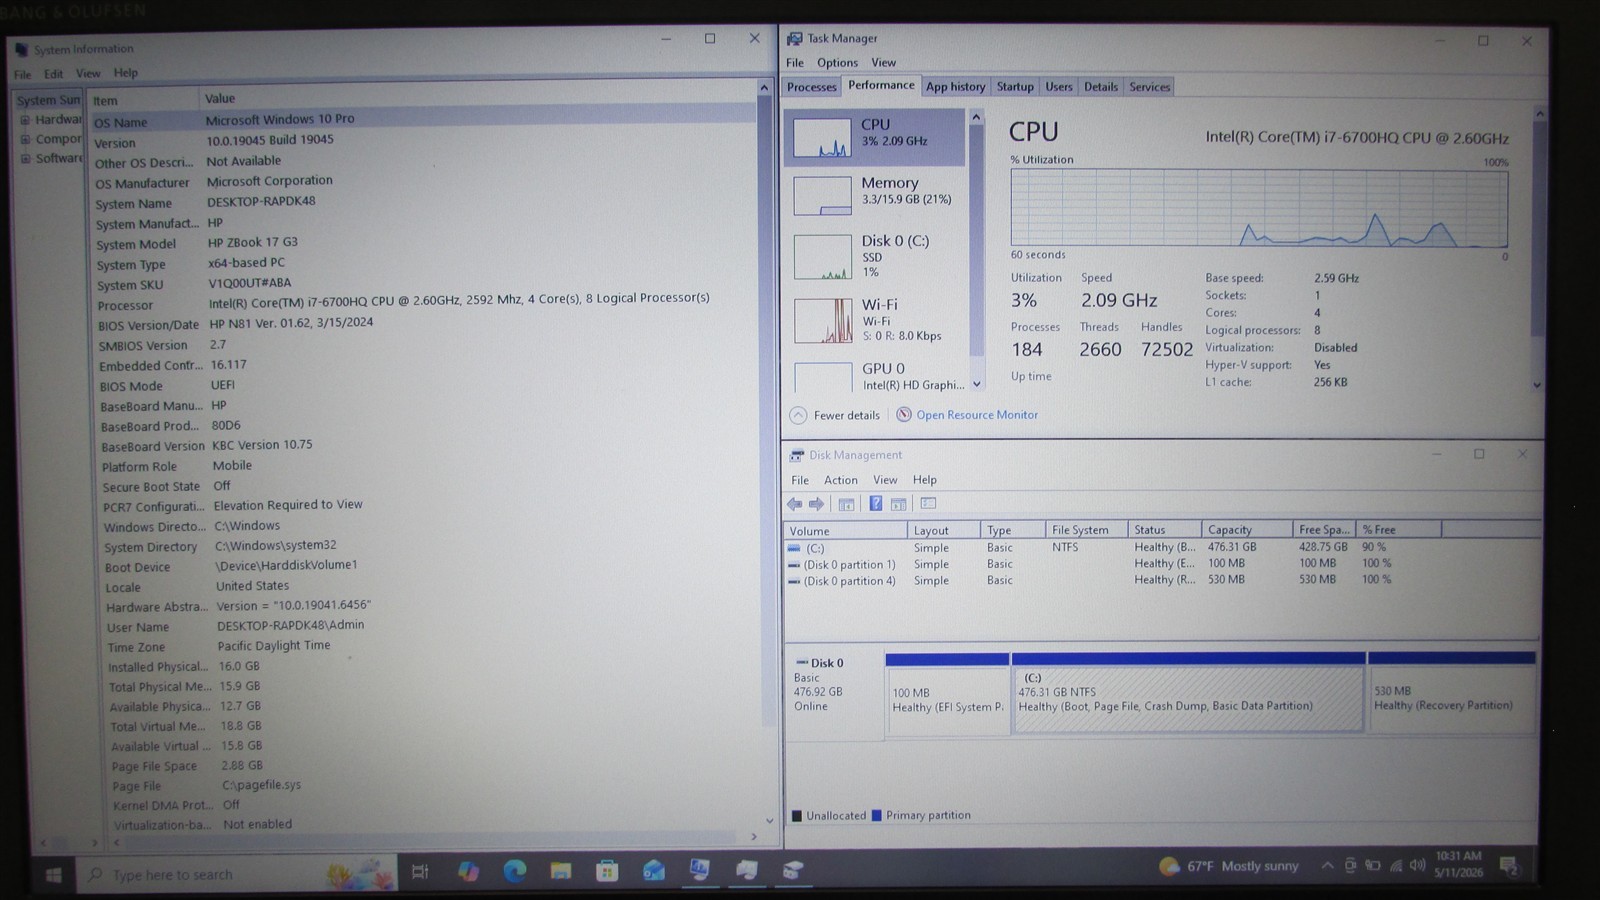Click Fewer details in Task Manager
Screen dimensions: 1600x900
point(846,415)
